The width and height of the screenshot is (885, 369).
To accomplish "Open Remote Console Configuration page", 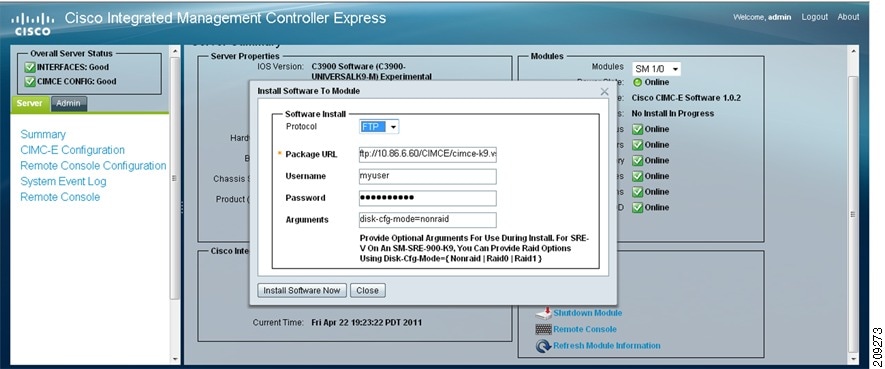I will tap(93, 166).
